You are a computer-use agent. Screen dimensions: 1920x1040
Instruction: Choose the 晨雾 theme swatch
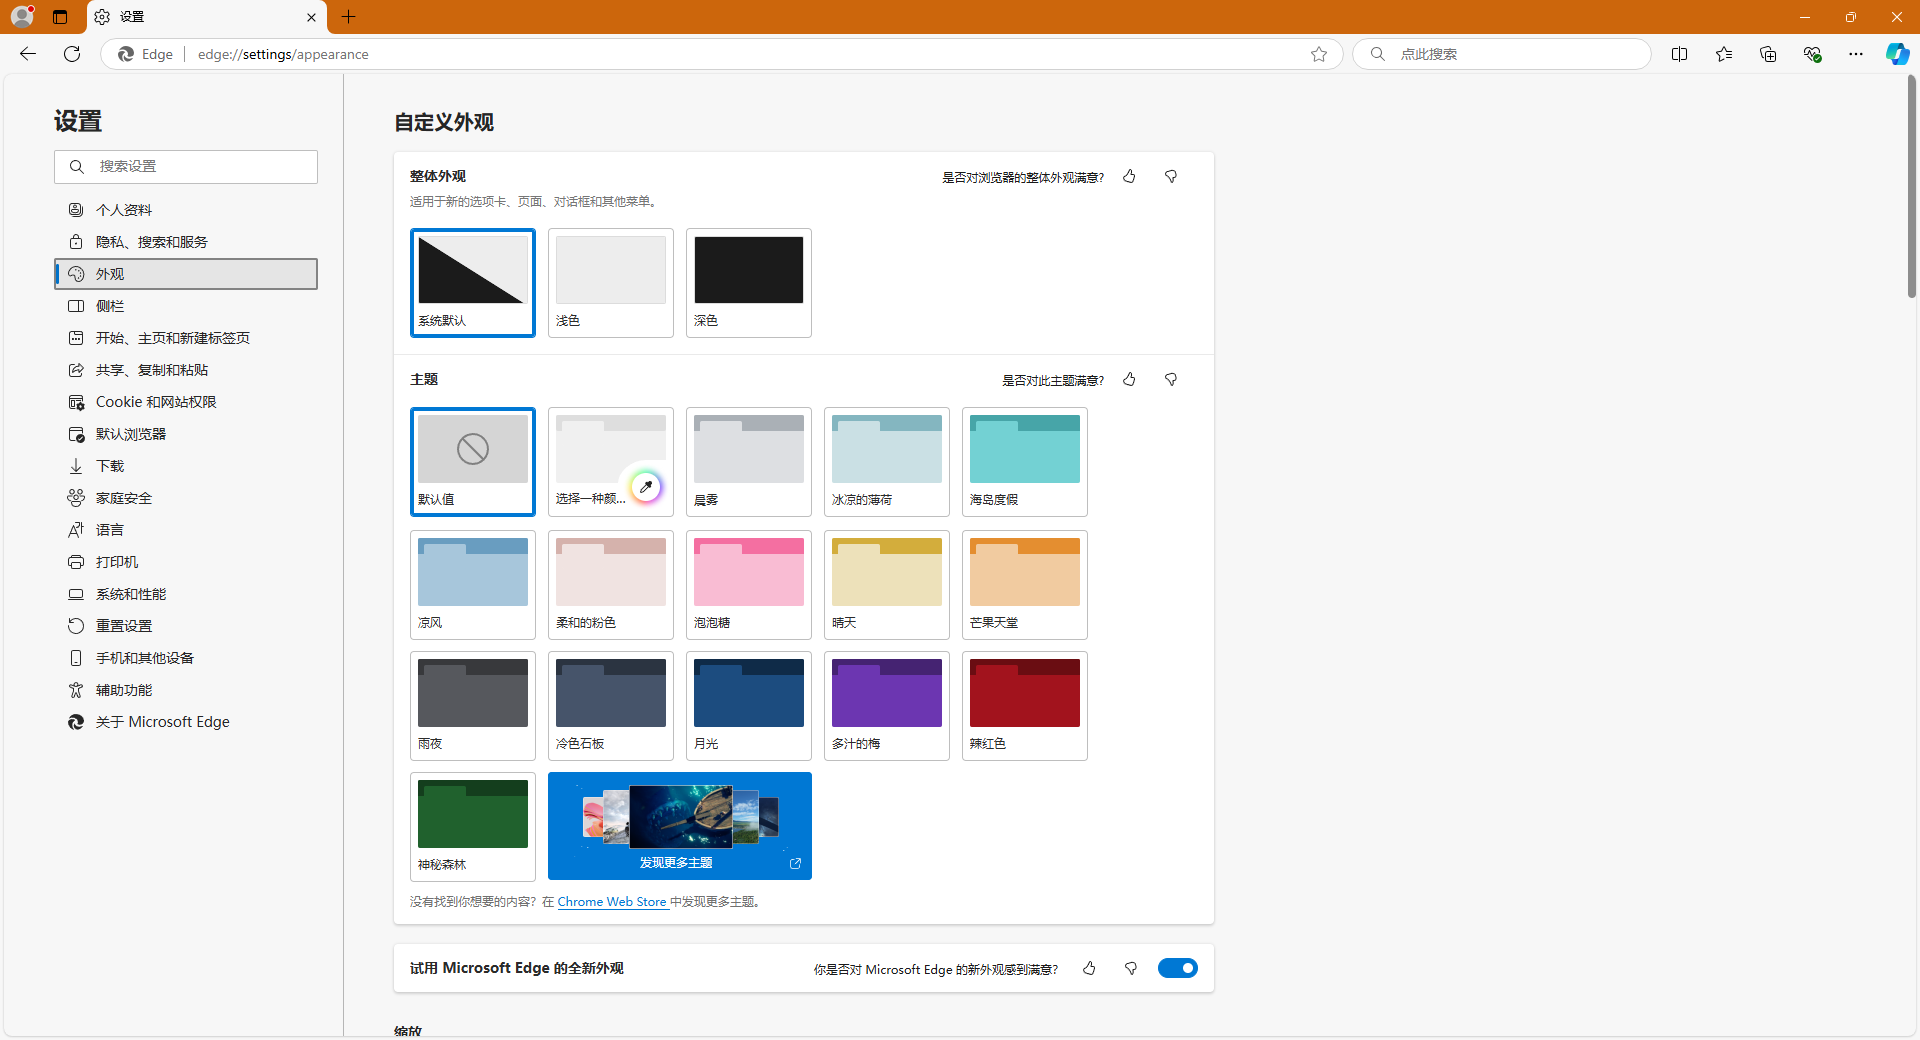point(749,462)
